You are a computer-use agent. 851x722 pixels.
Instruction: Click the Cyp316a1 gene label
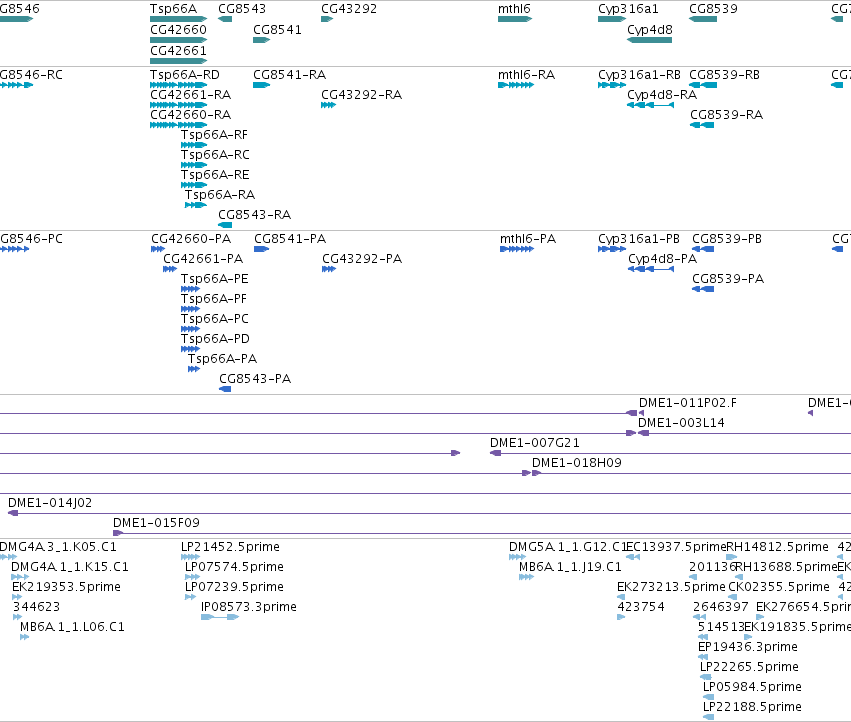click(628, 9)
